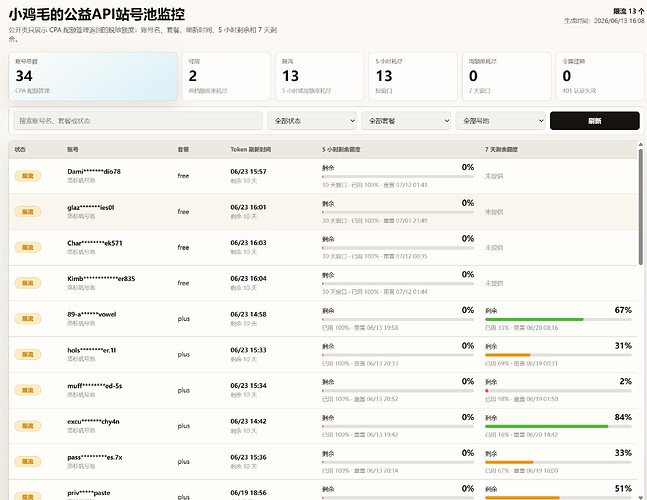Click the 7-day quota bar showing 84%

click(x=558, y=426)
